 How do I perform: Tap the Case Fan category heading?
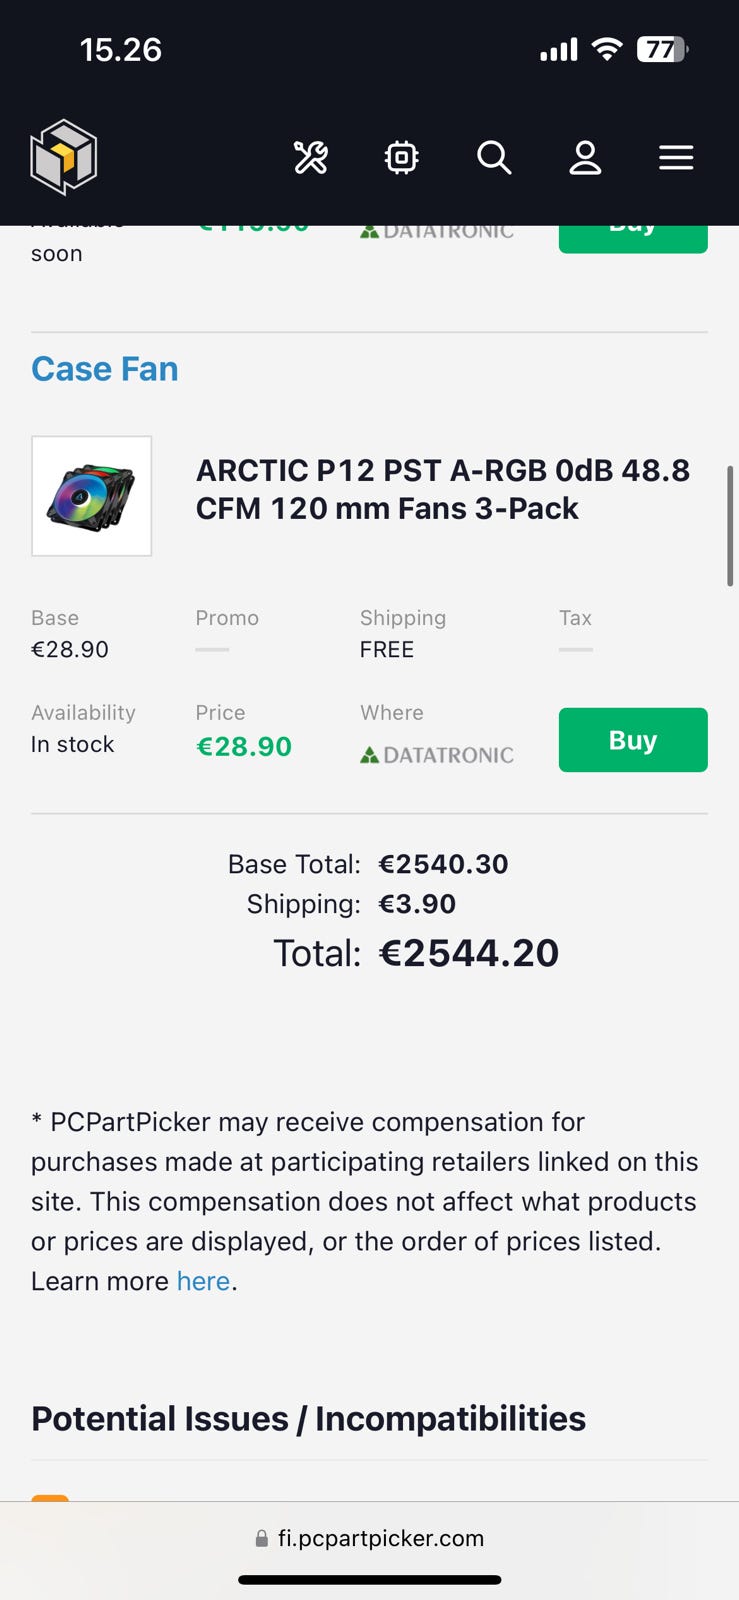(105, 369)
